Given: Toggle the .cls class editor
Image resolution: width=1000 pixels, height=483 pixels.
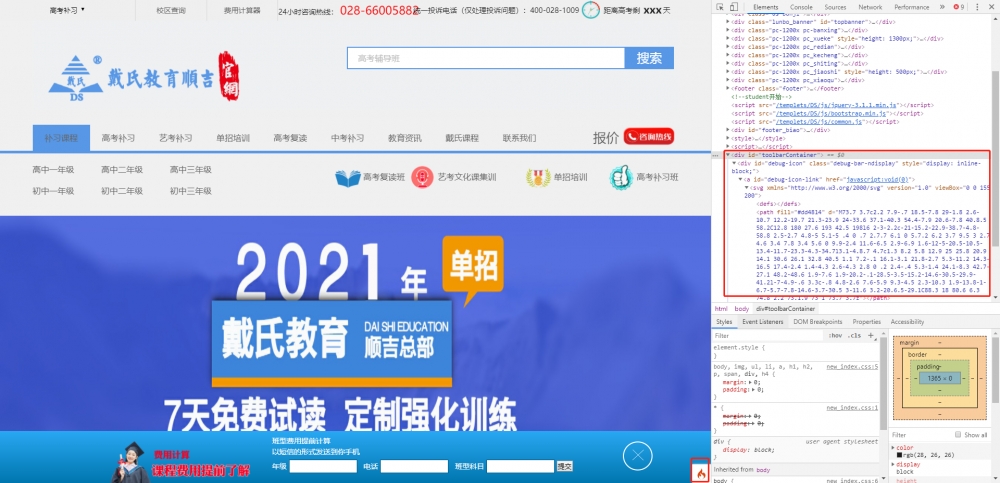Looking at the screenshot, I should [855, 336].
